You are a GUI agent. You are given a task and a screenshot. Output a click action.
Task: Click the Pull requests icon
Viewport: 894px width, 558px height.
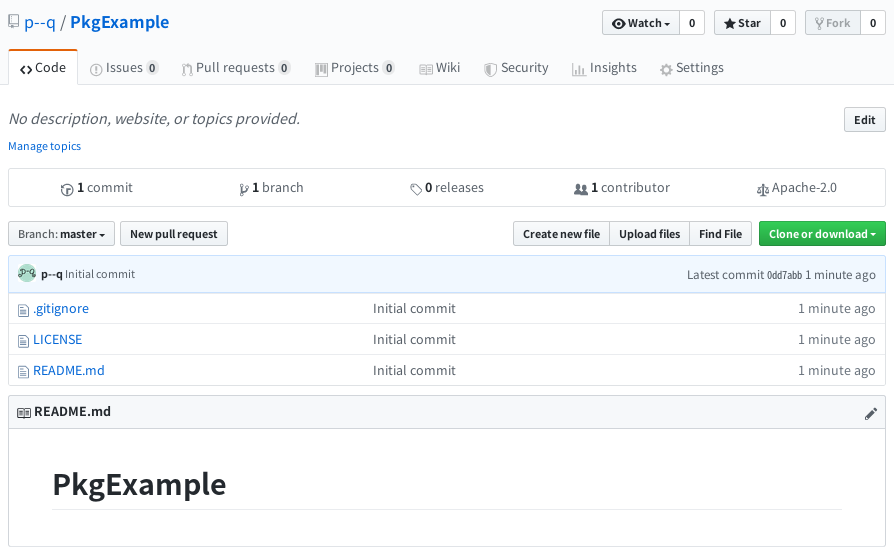(187, 70)
